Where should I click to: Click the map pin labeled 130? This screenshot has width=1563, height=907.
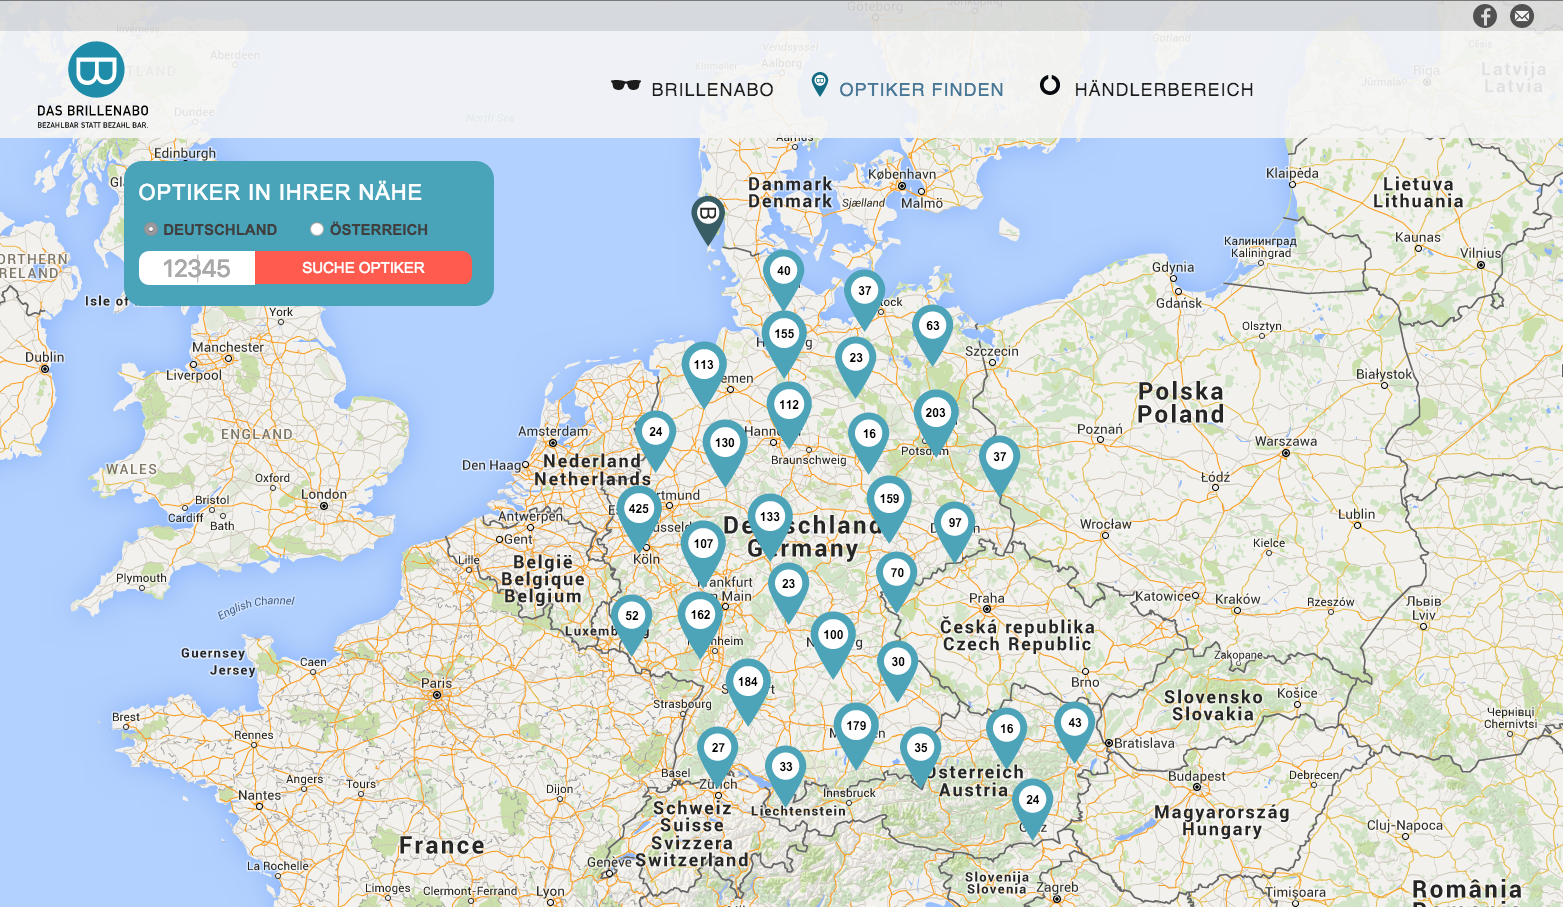coord(725,452)
